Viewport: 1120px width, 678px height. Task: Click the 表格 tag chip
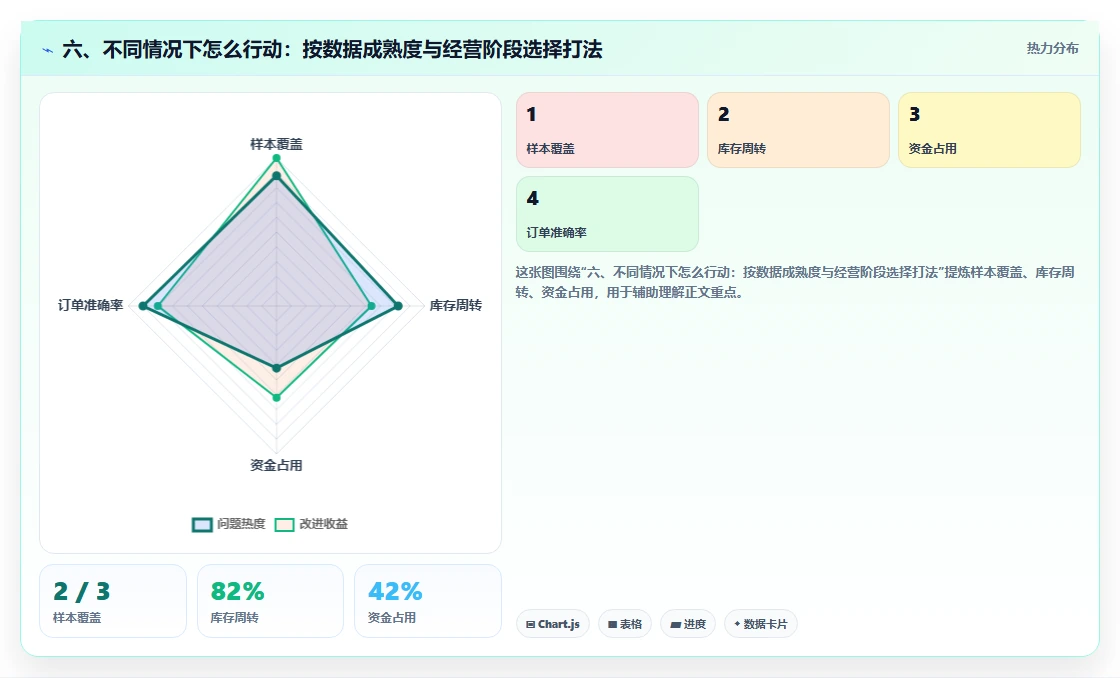pos(625,624)
